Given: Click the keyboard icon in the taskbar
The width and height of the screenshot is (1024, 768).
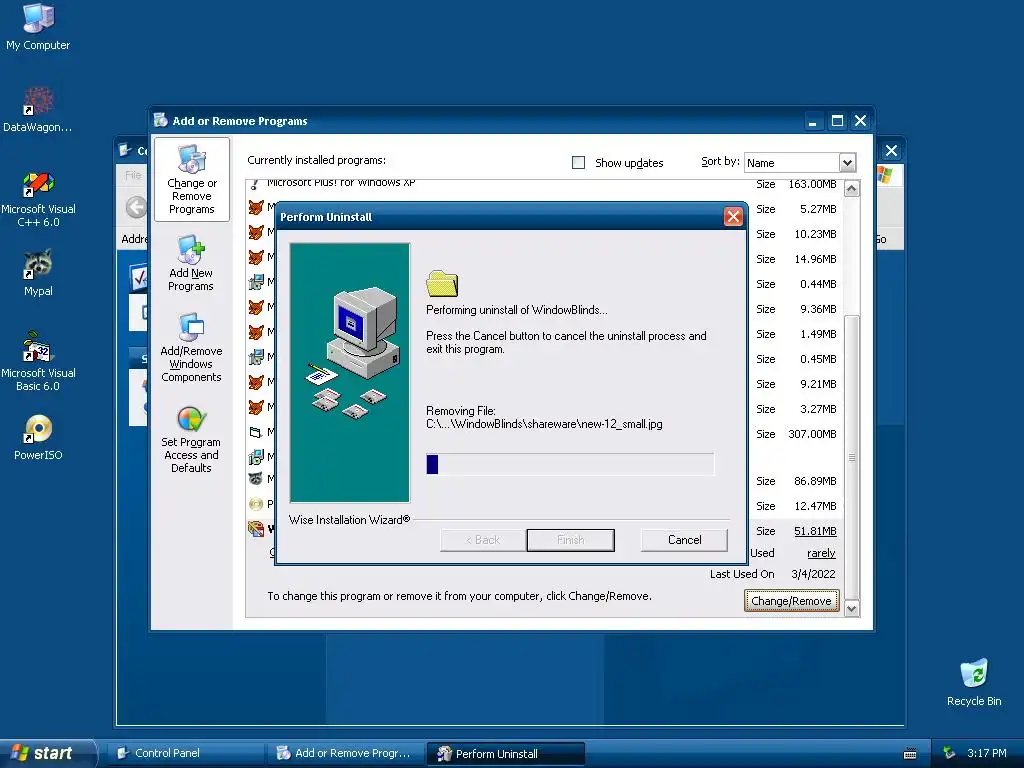Looking at the screenshot, I should pos(909,754).
